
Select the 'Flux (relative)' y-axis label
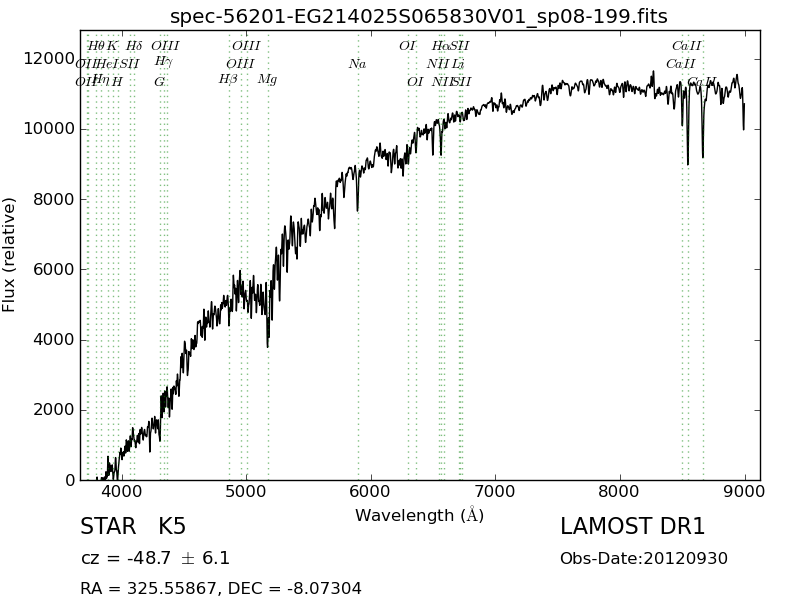tap(9, 255)
